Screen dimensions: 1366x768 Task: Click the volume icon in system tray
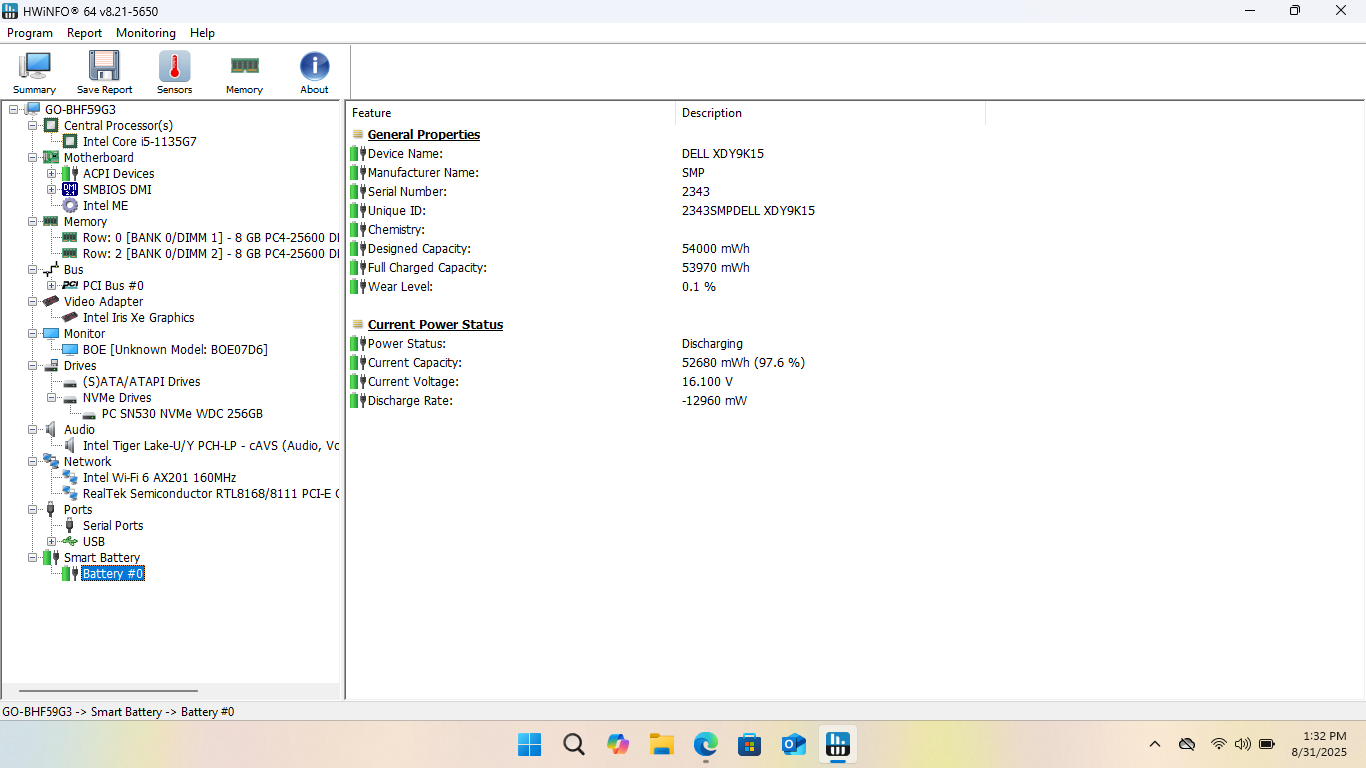pyautogui.click(x=1242, y=744)
